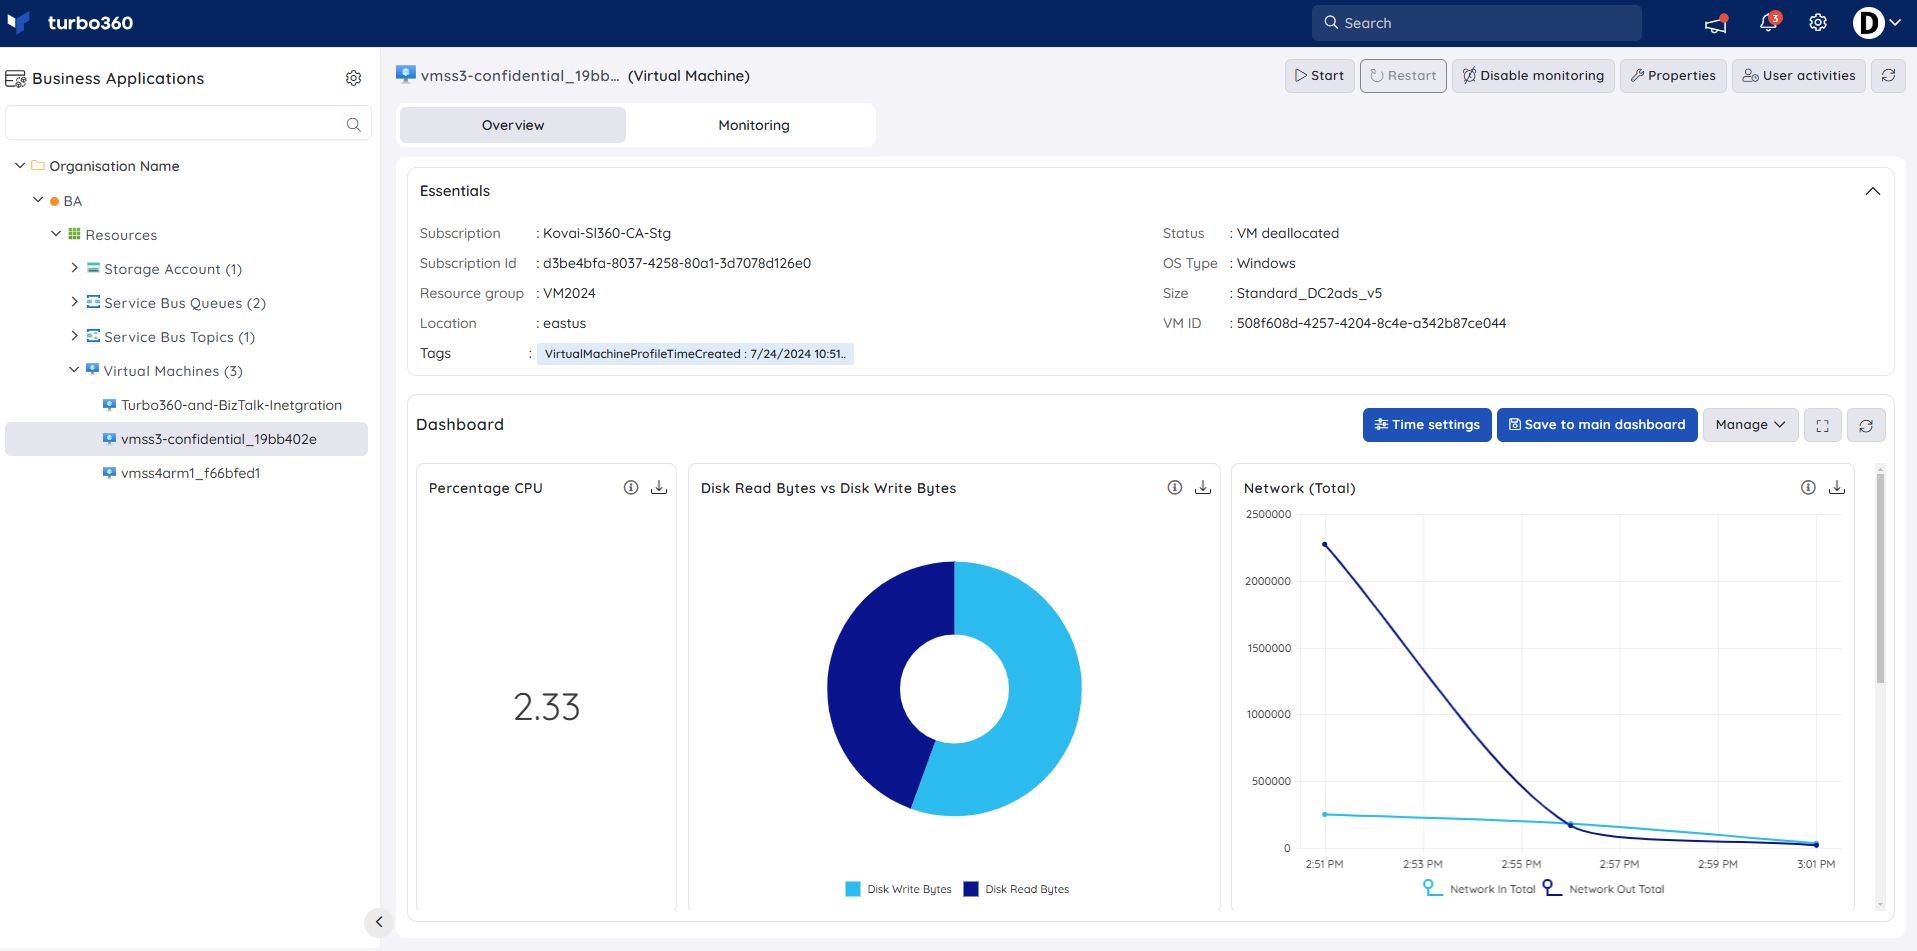Toggle Disk Read Bytes legend item
This screenshot has height=951, width=1917.
[x=1016, y=889]
